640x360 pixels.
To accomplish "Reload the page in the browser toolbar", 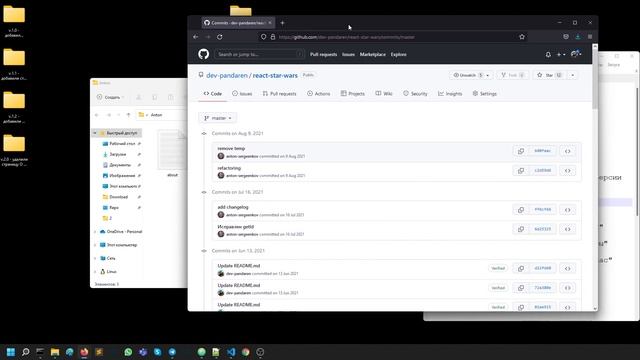I will (220, 37).
